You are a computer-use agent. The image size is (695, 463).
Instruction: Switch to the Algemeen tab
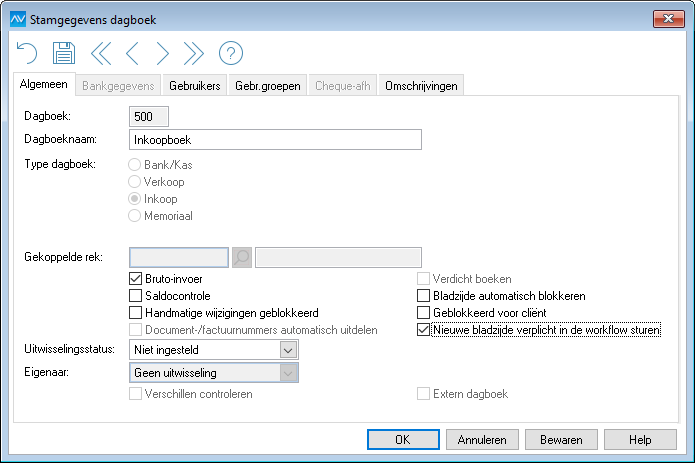click(44, 84)
